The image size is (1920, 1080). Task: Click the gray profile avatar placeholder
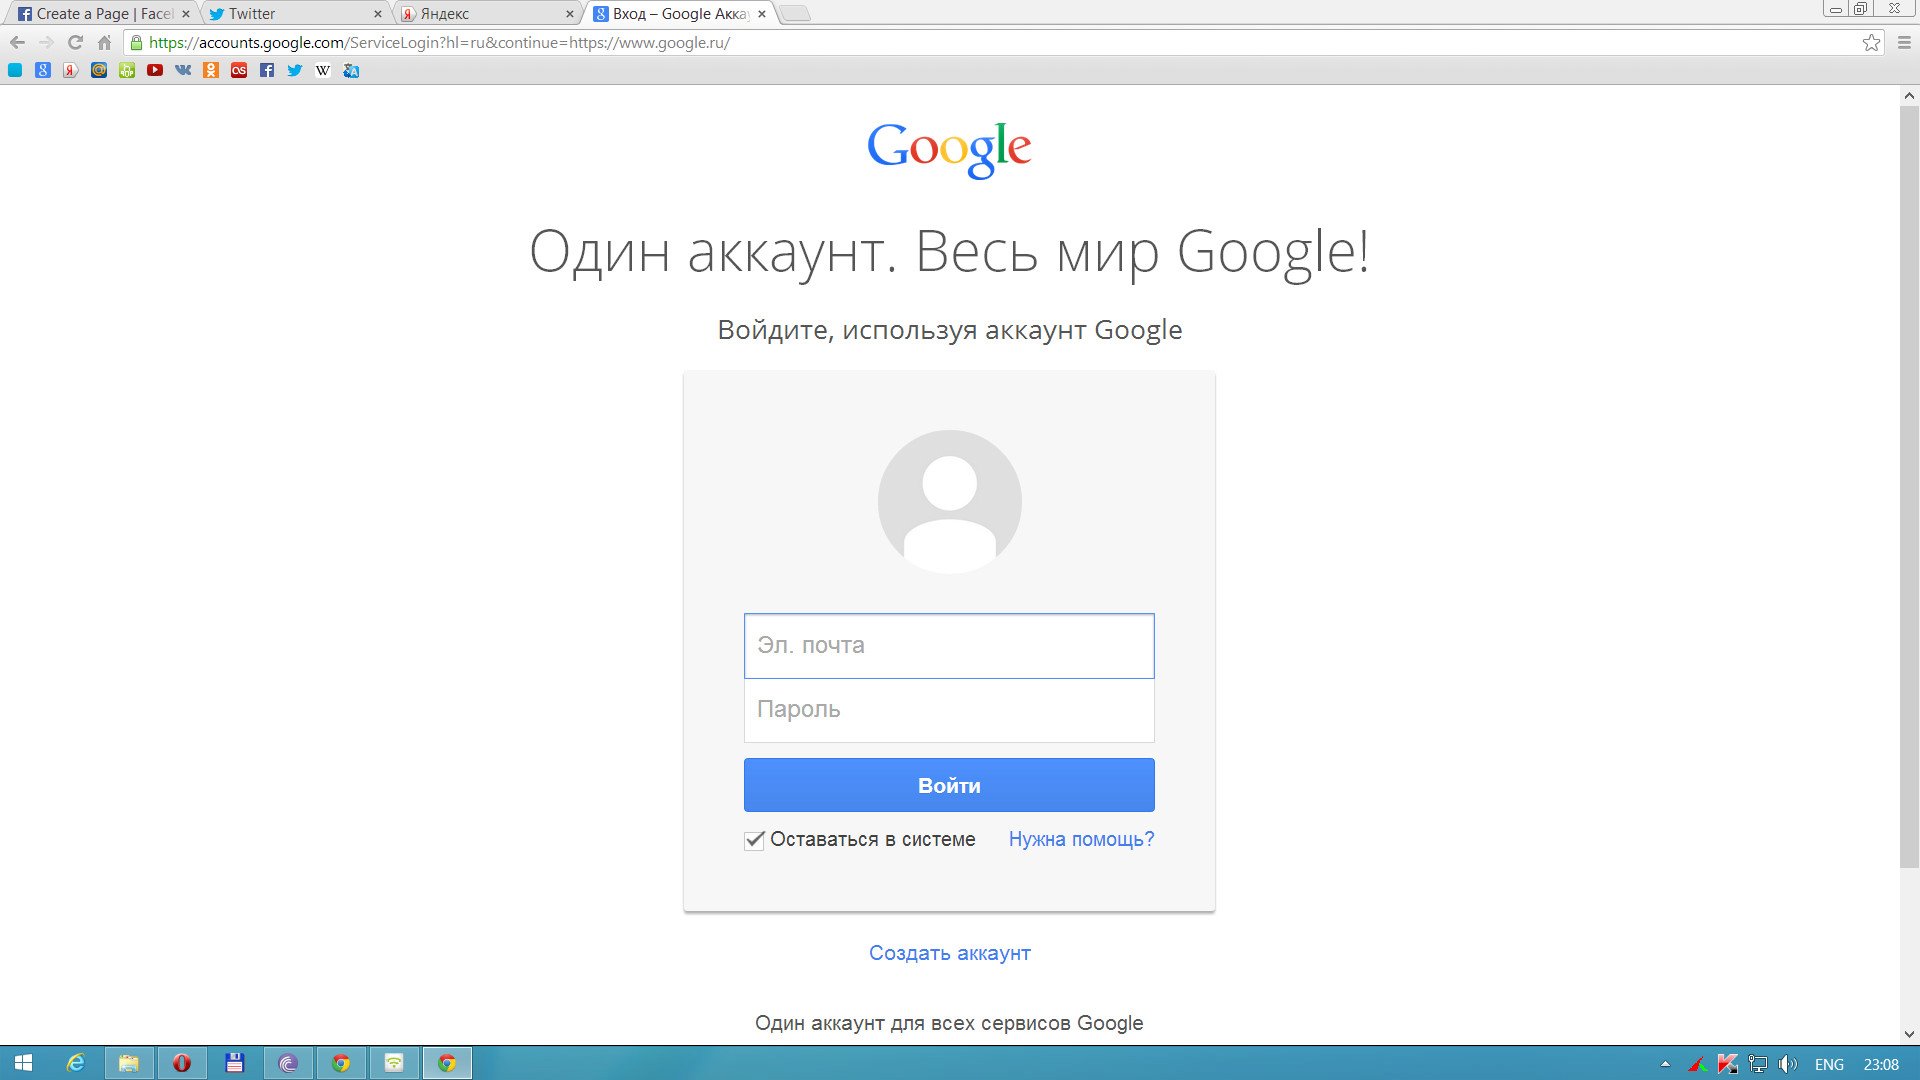coord(949,502)
